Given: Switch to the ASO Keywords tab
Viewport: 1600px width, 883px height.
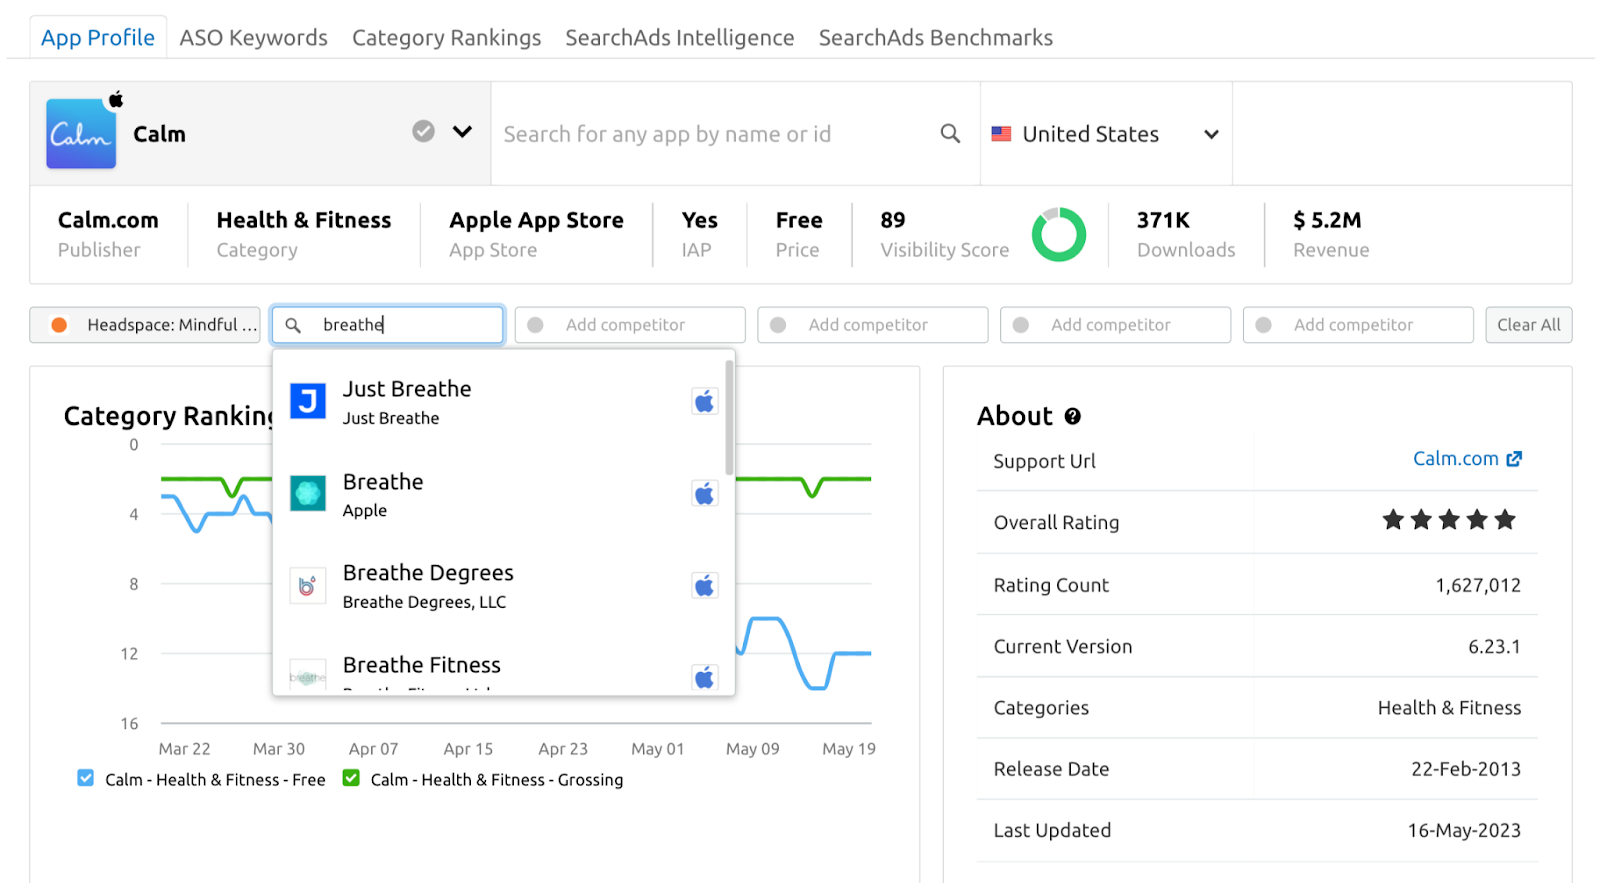Looking at the screenshot, I should (253, 38).
